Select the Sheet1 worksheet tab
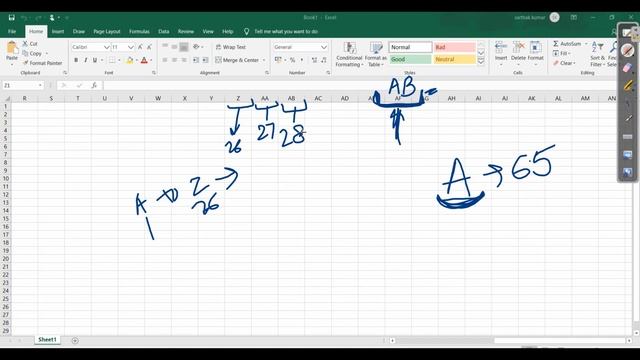 pyautogui.click(x=47, y=340)
